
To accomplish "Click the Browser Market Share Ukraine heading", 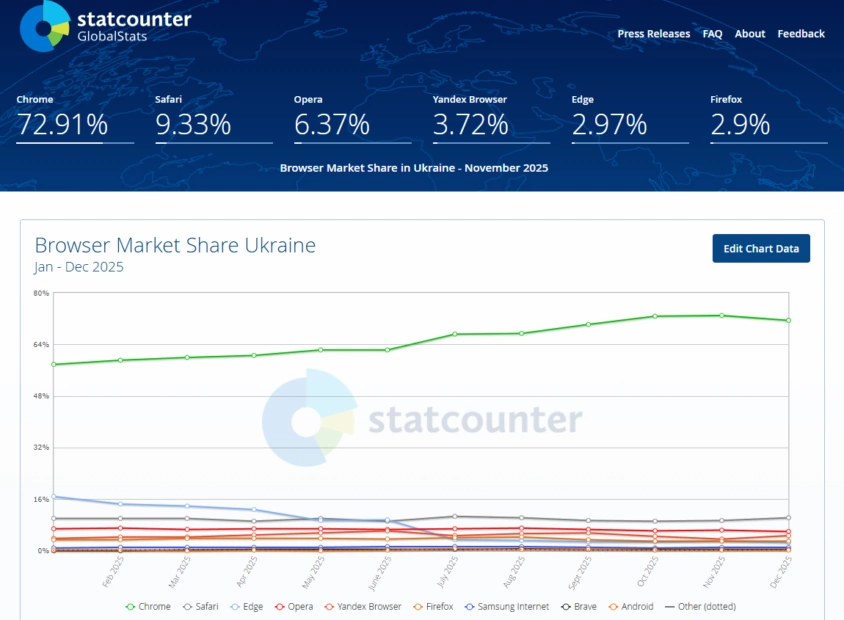I will (175, 245).
